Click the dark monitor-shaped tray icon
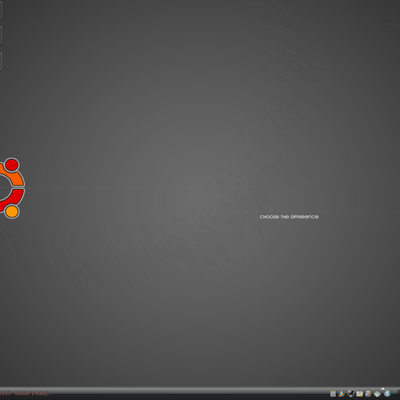400x400 pixels. pyautogui.click(x=351, y=394)
